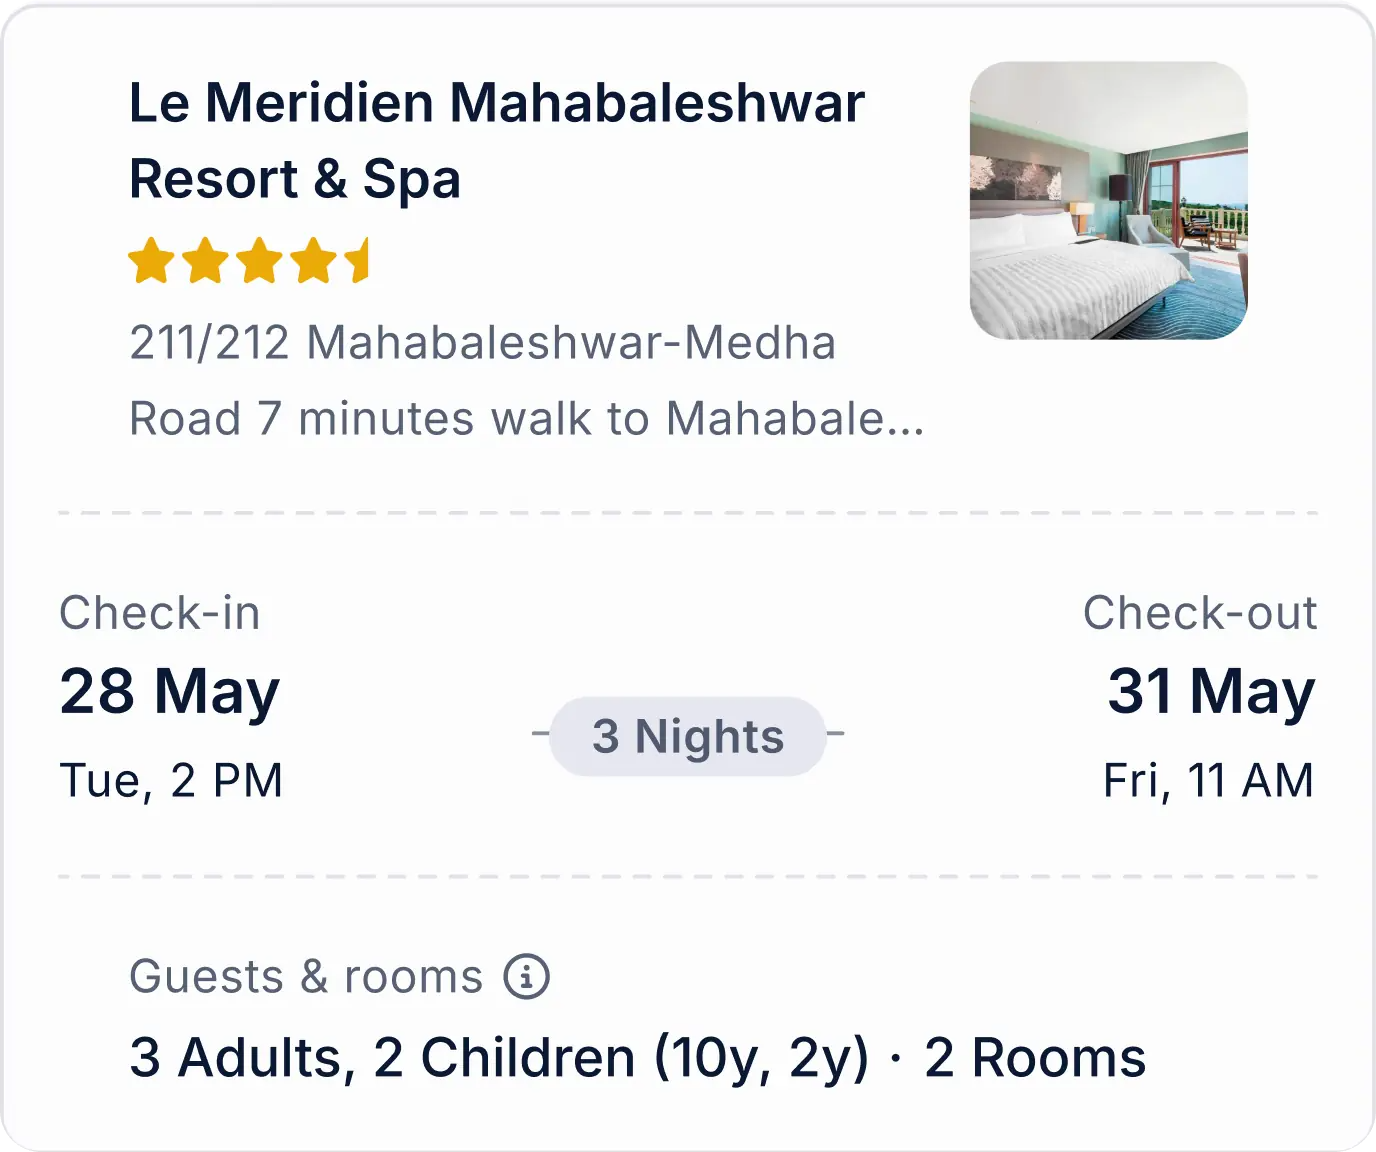Choose the fourth gold rating star
The image size is (1376, 1152).
tap(314, 260)
